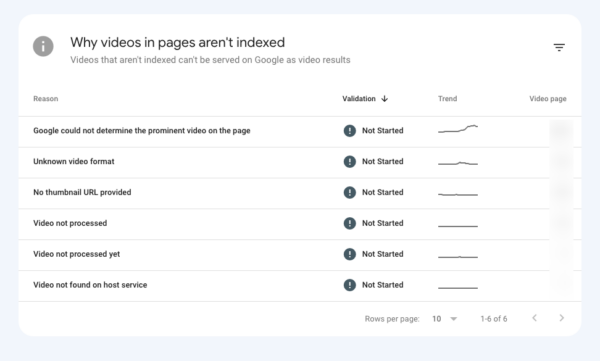The image size is (600, 361).
Task: Click the rows per page value 10
Action: tap(437, 319)
